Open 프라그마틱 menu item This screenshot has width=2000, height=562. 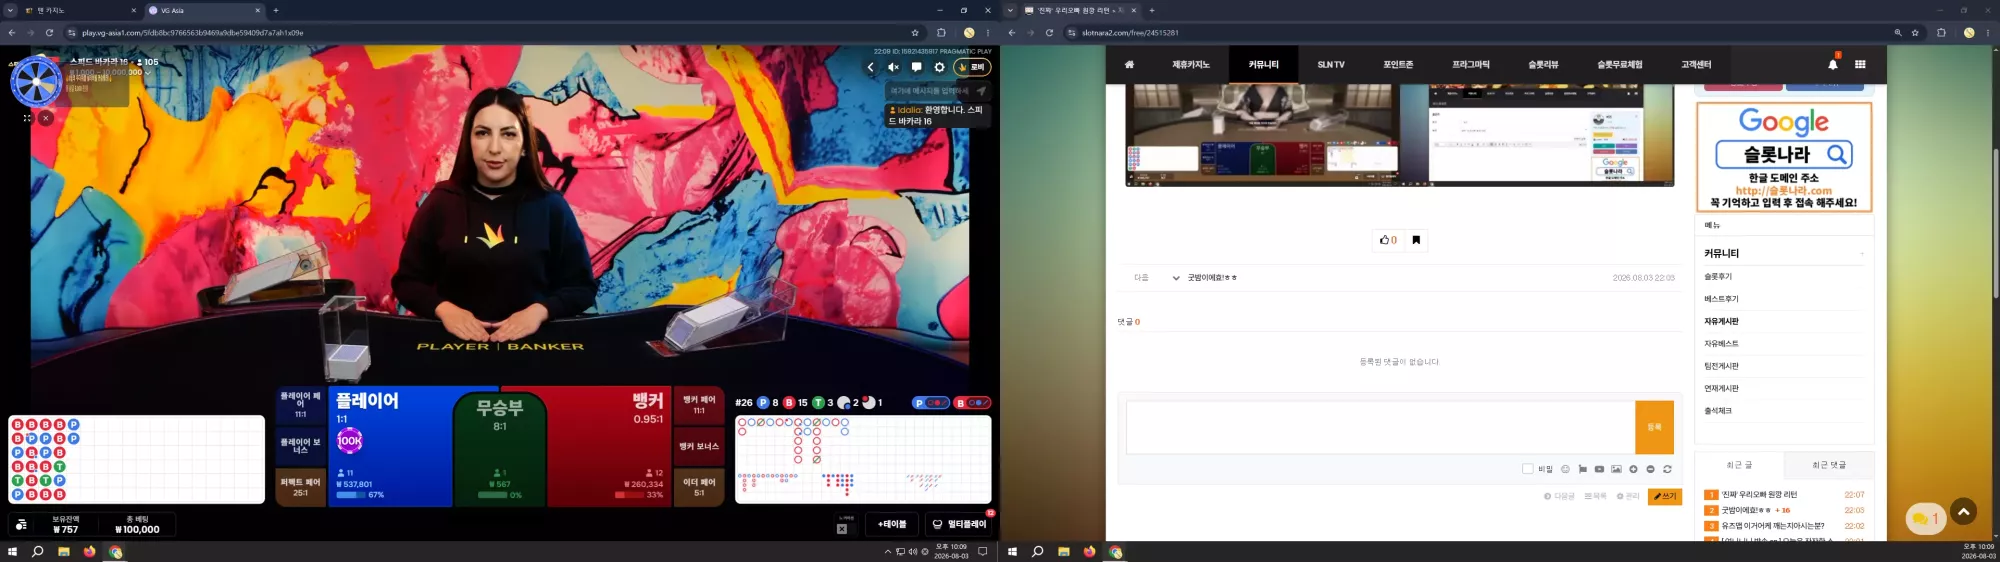click(x=1470, y=64)
